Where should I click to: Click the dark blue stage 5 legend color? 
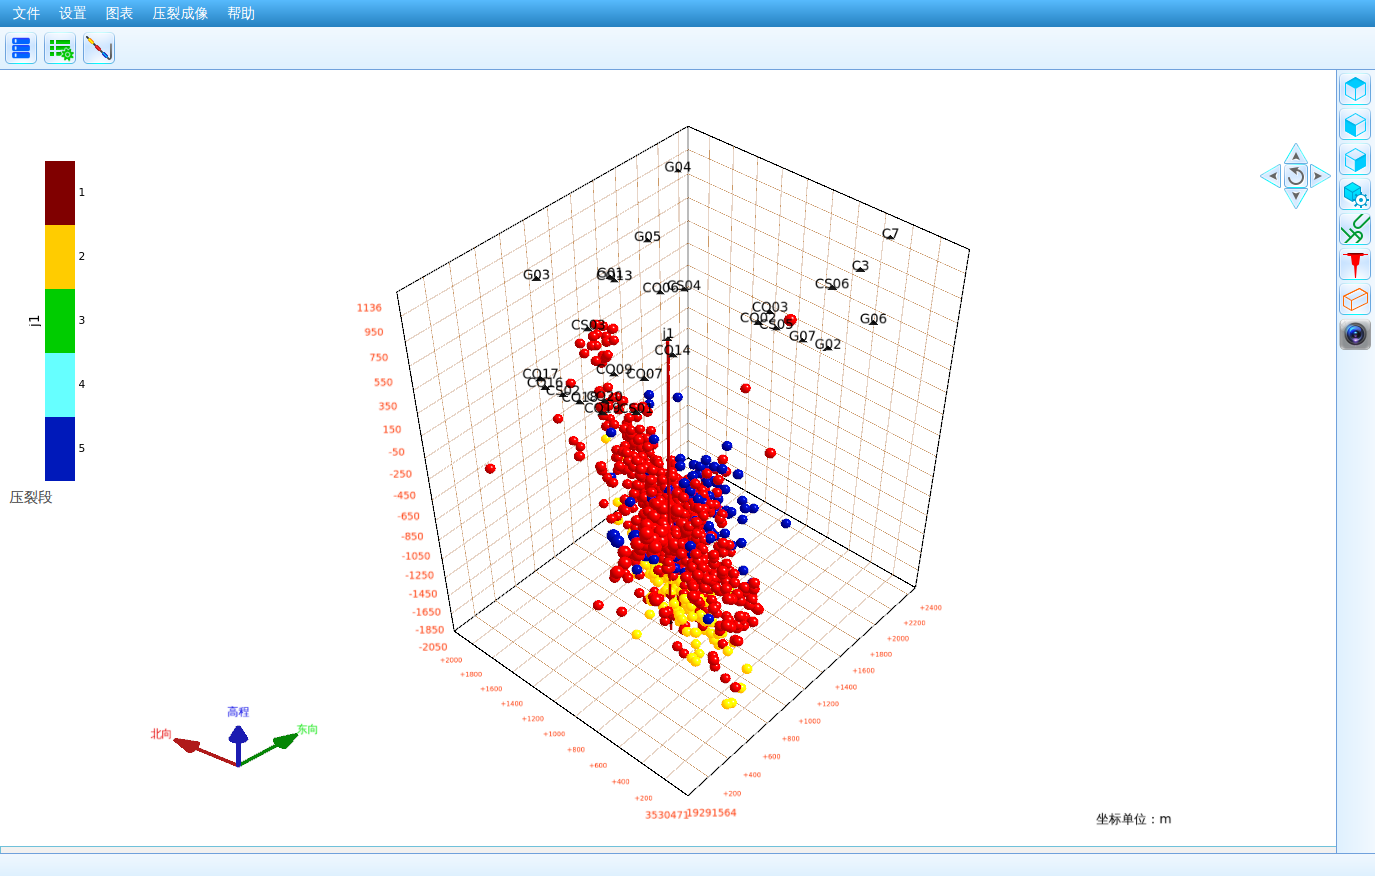tap(60, 448)
